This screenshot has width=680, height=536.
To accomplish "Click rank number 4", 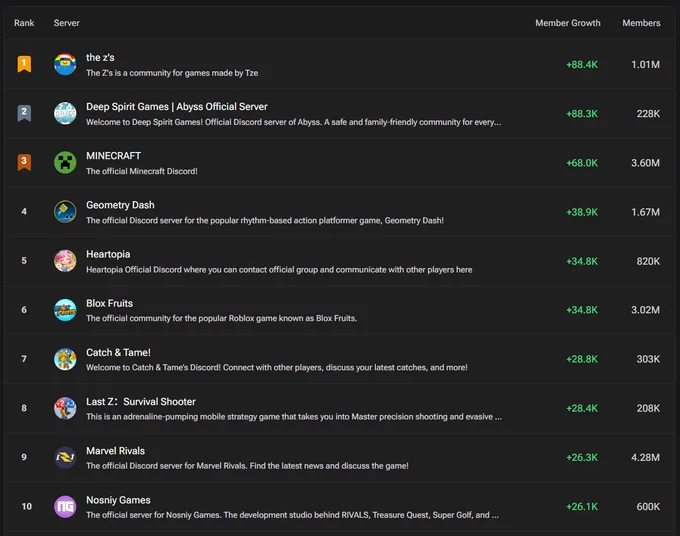I will coord(24,212).
